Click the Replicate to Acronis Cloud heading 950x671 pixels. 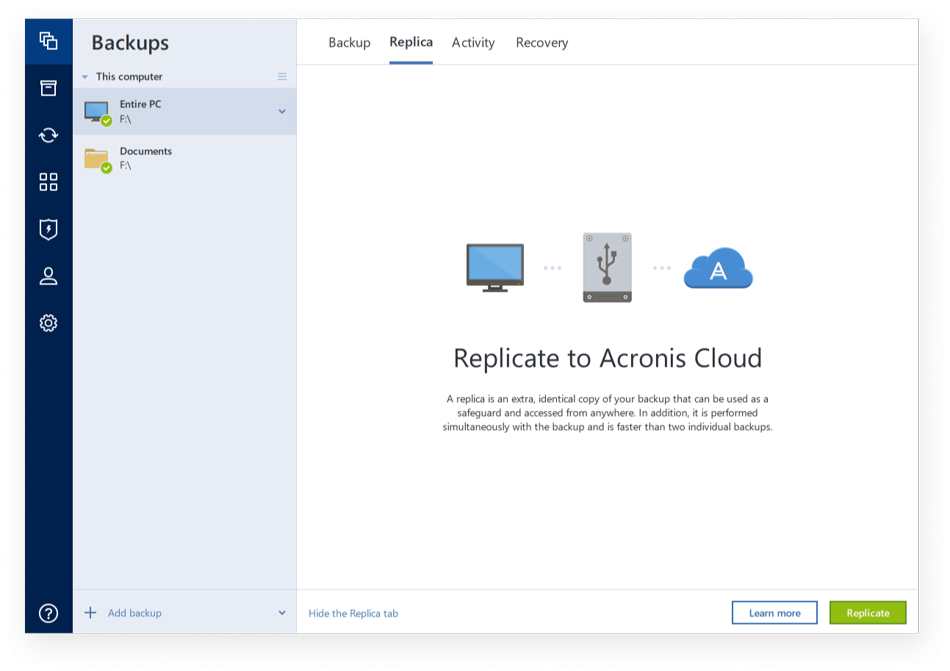(x=608, y=358)
